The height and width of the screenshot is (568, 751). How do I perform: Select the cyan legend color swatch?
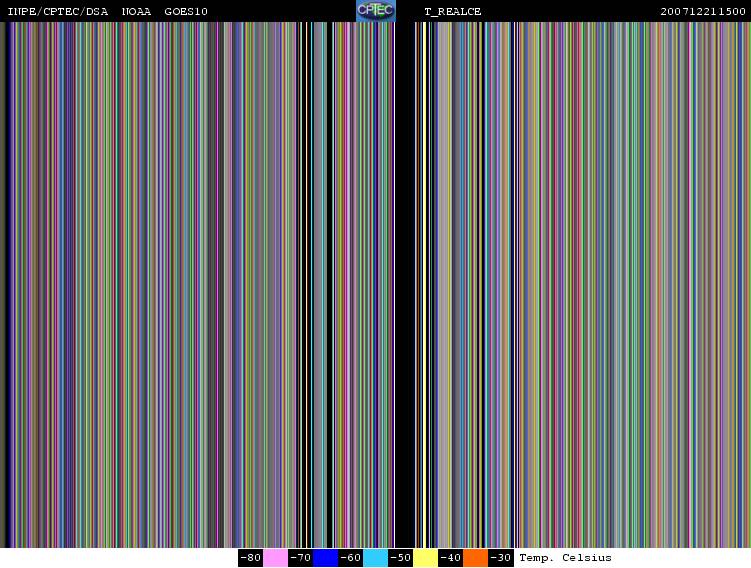click(376, 558)
